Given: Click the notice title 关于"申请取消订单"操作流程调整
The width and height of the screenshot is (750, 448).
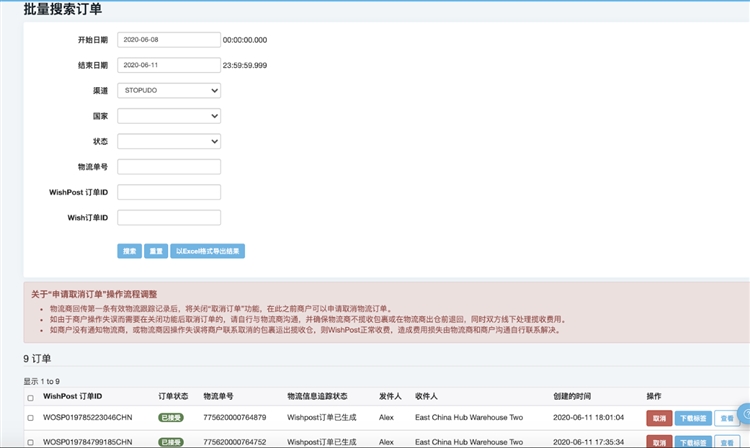Looking at the screenshot, I should pos(94,295).
